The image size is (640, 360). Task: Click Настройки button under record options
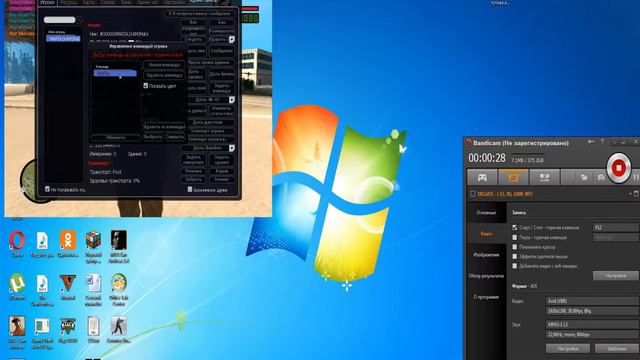tap(616, 276)
